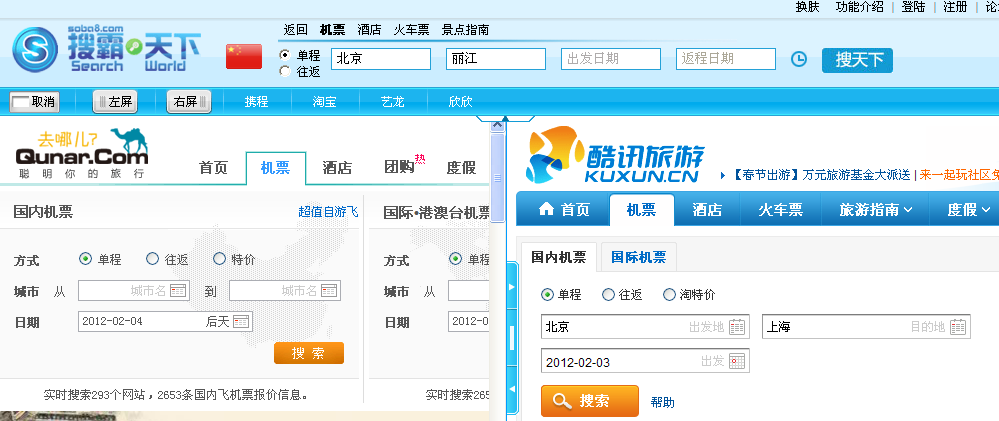
Task: Click the 帮助 link beside Kuxun search
Action: coord(662,402)
